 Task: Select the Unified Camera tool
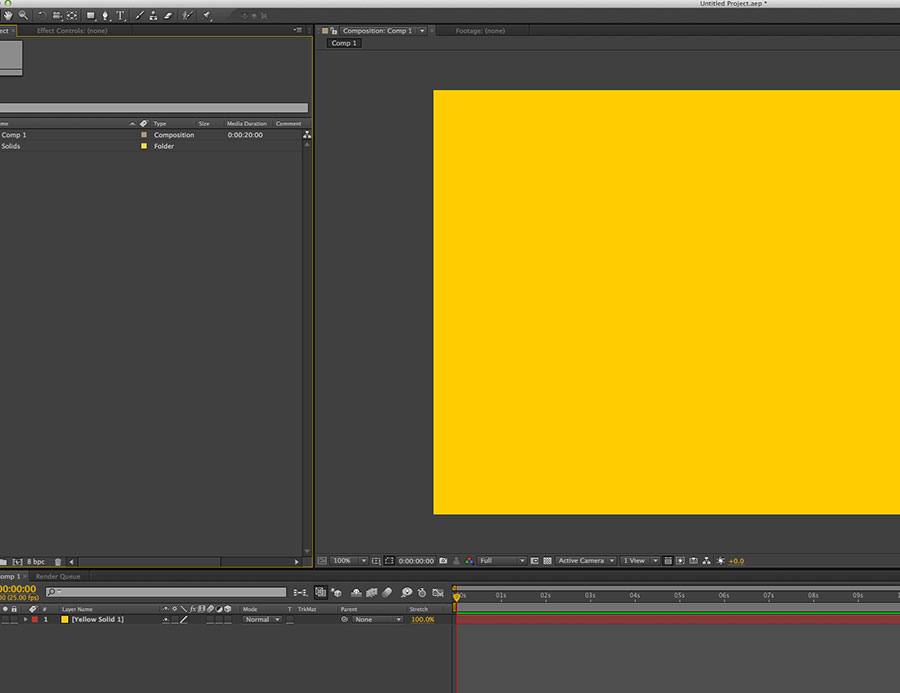57,16
